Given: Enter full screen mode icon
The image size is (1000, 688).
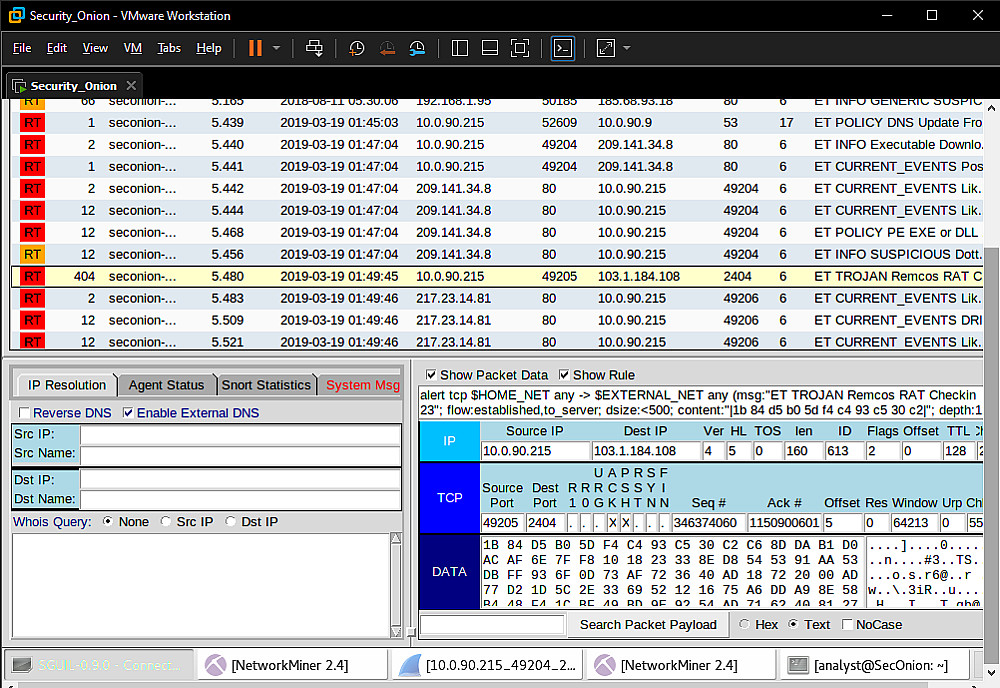Looking at the screenshot, I should click(520, 48).
